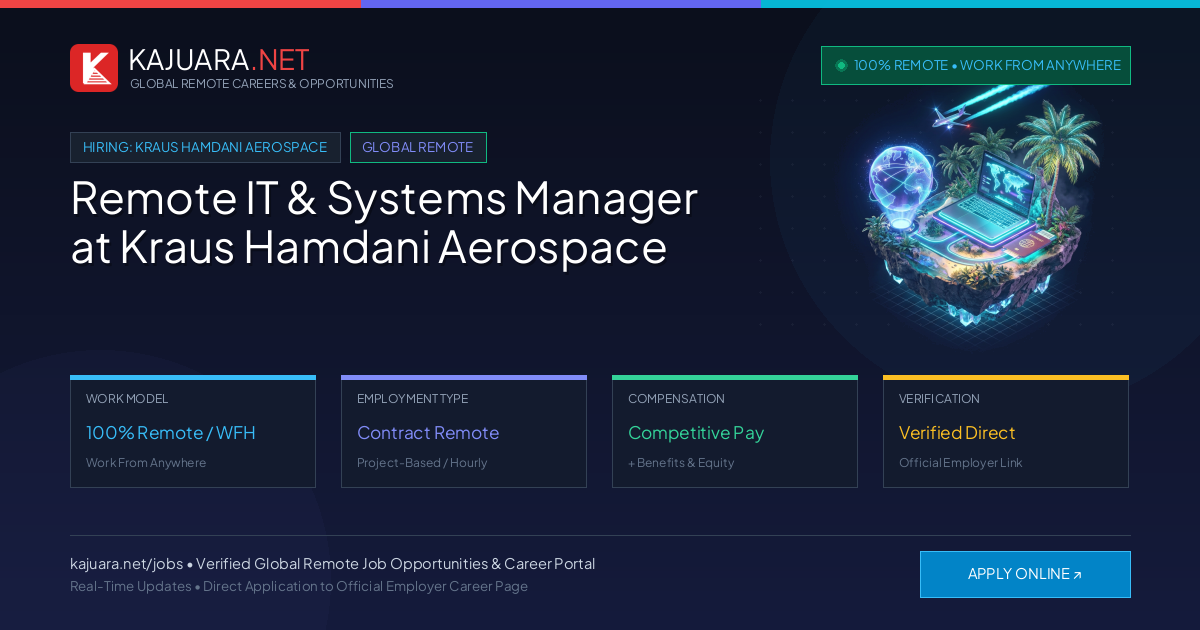Click the bottom 'Work From Anywhere' subtext

[x=146, y=463]
